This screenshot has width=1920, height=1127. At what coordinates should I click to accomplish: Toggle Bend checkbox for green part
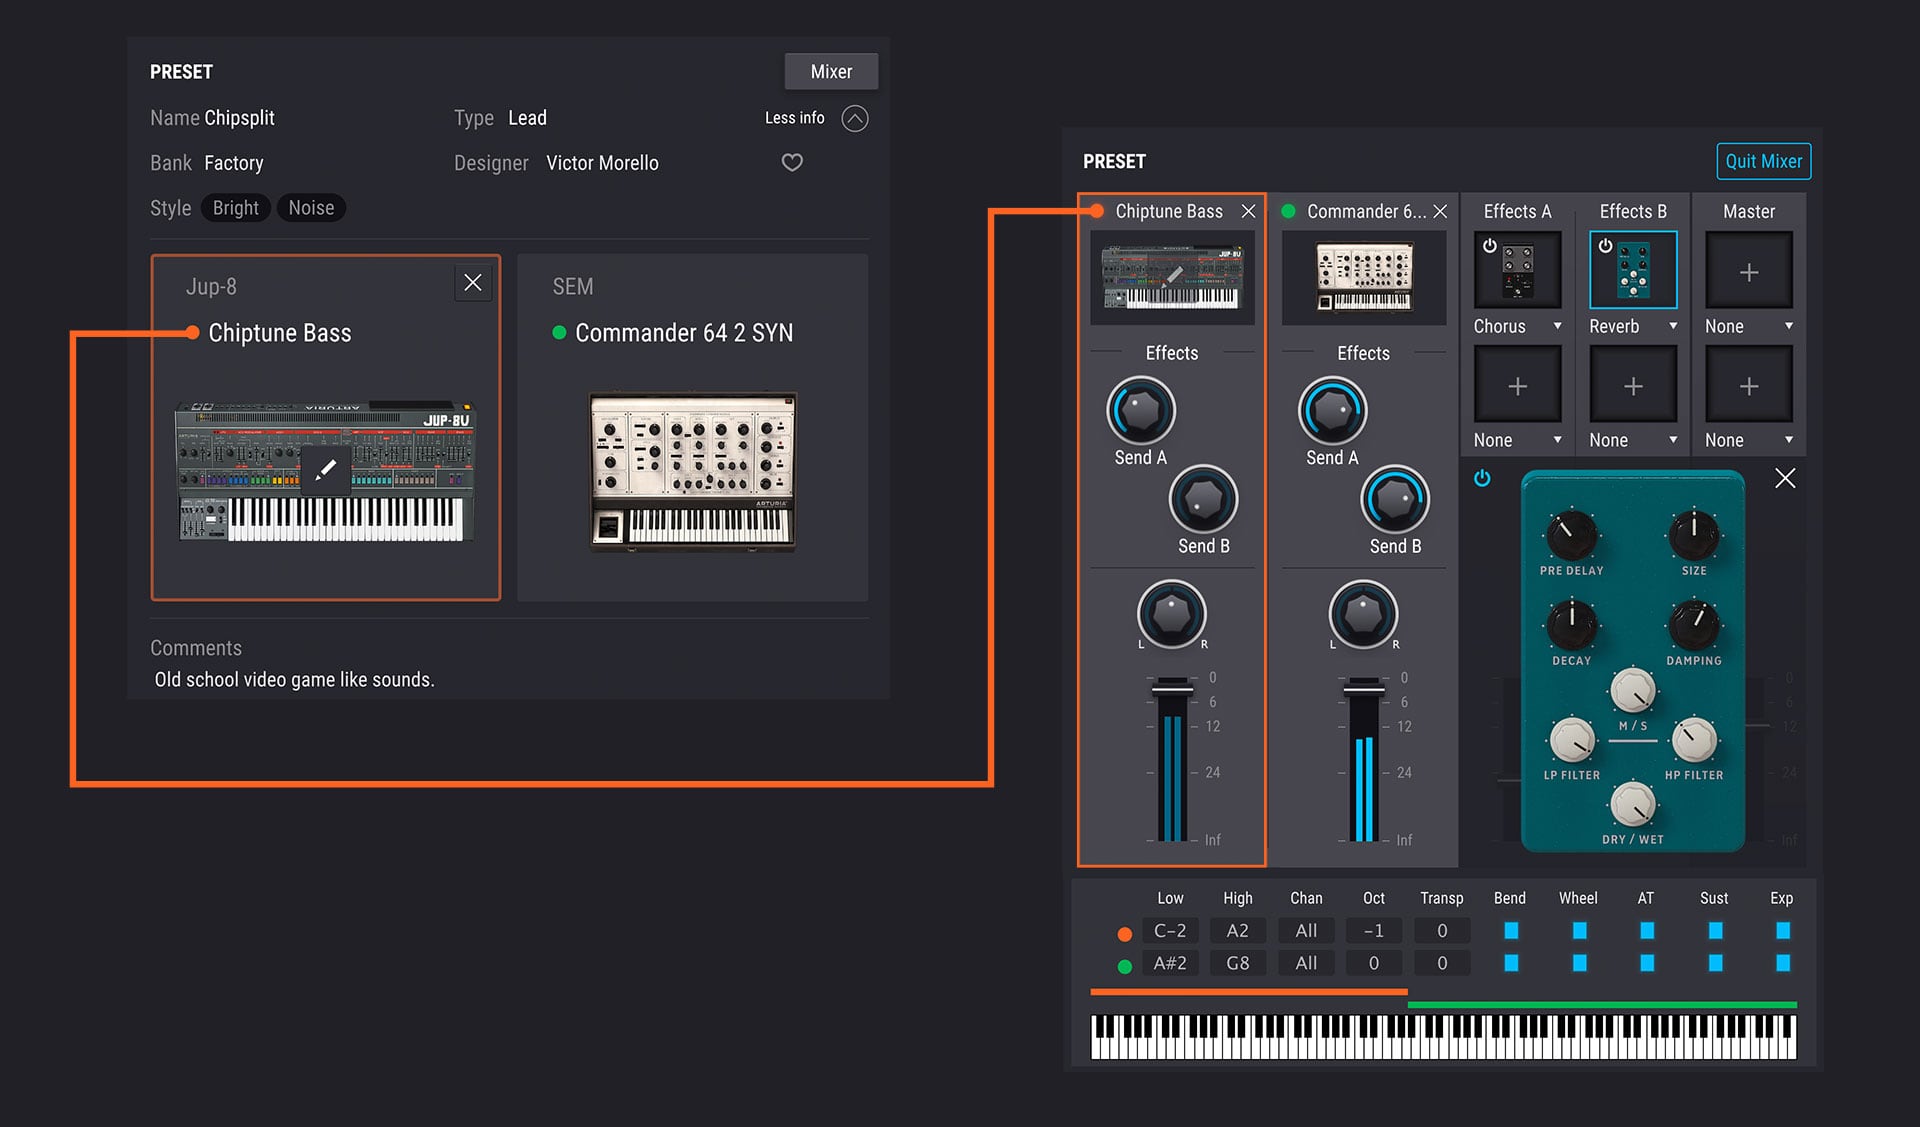pyautogui.click(x=1511, y=963)
